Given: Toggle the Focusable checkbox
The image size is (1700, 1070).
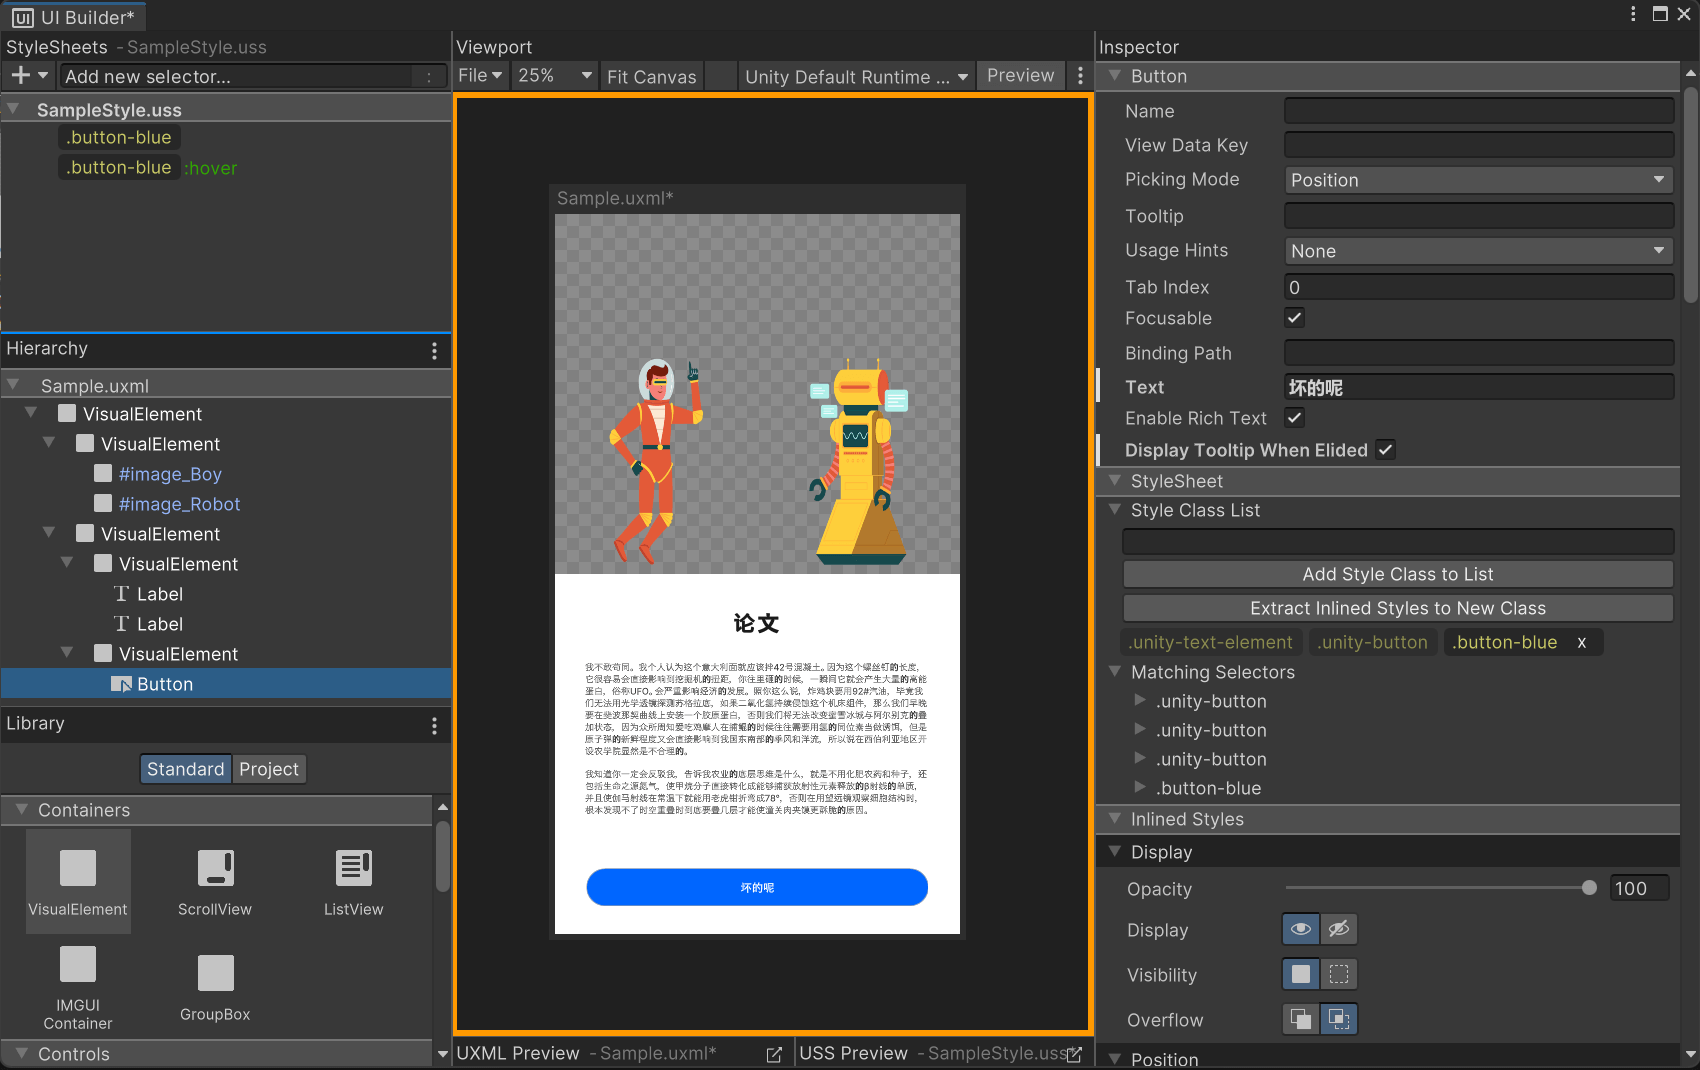Looking at the screenshot, I should (x=1294, y=318).
